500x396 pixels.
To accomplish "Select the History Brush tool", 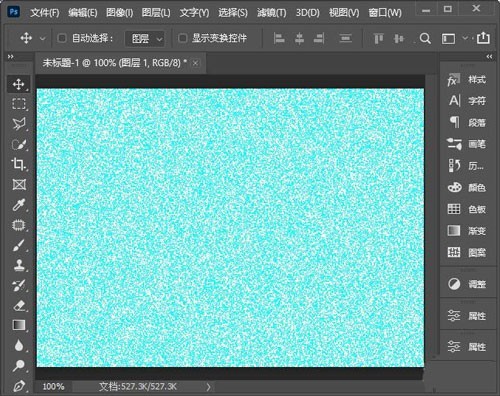I will [x=19, y=286].
